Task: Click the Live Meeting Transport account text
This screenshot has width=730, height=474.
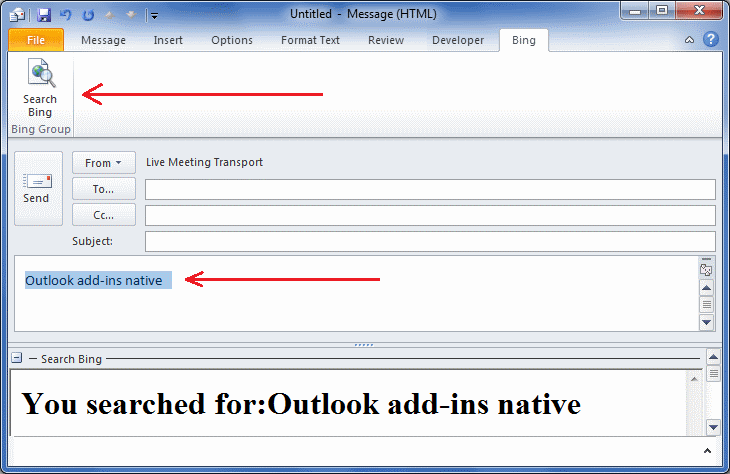Action: tap(204, 162)
